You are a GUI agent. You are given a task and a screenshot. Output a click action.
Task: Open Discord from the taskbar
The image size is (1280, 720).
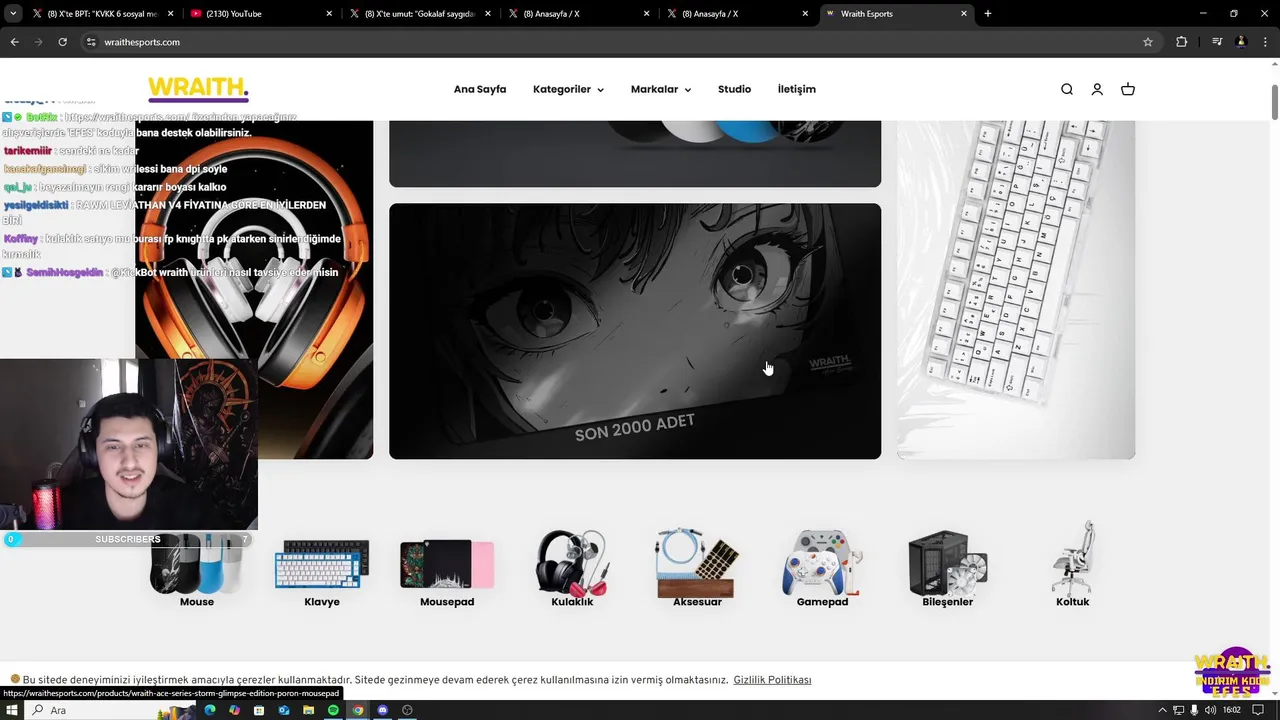point(382,710)
